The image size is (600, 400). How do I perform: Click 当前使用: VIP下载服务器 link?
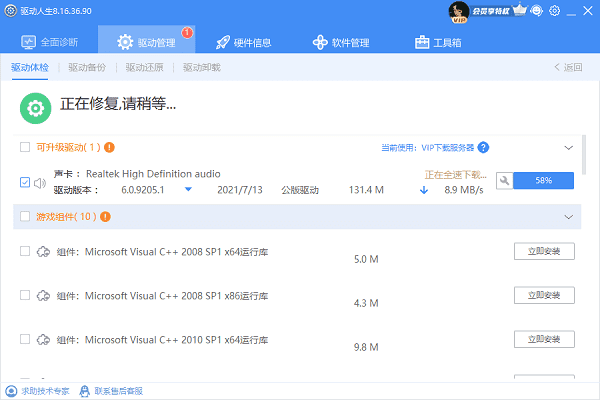[x=428, y=148]
